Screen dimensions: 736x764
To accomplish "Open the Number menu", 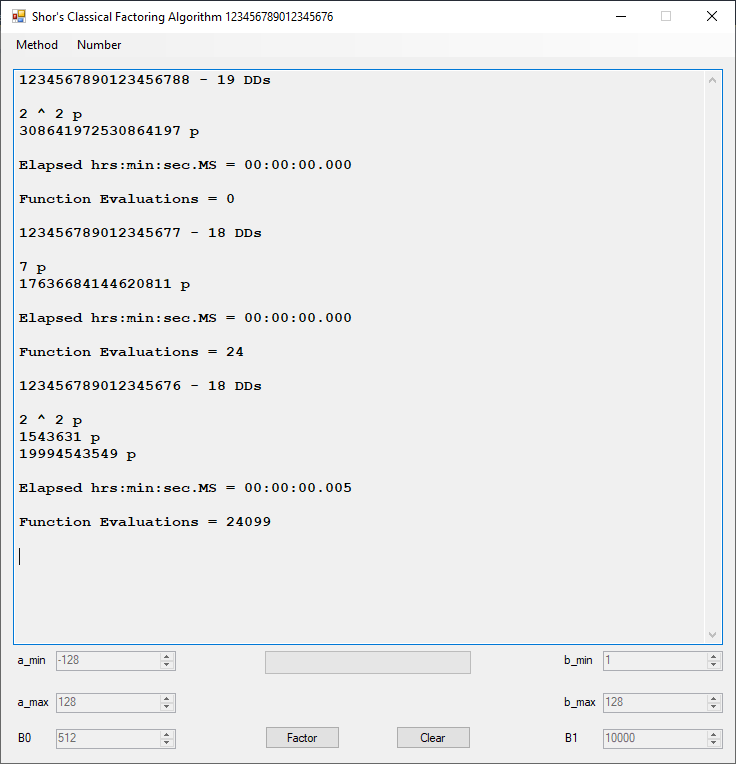I will coord(99,45).
